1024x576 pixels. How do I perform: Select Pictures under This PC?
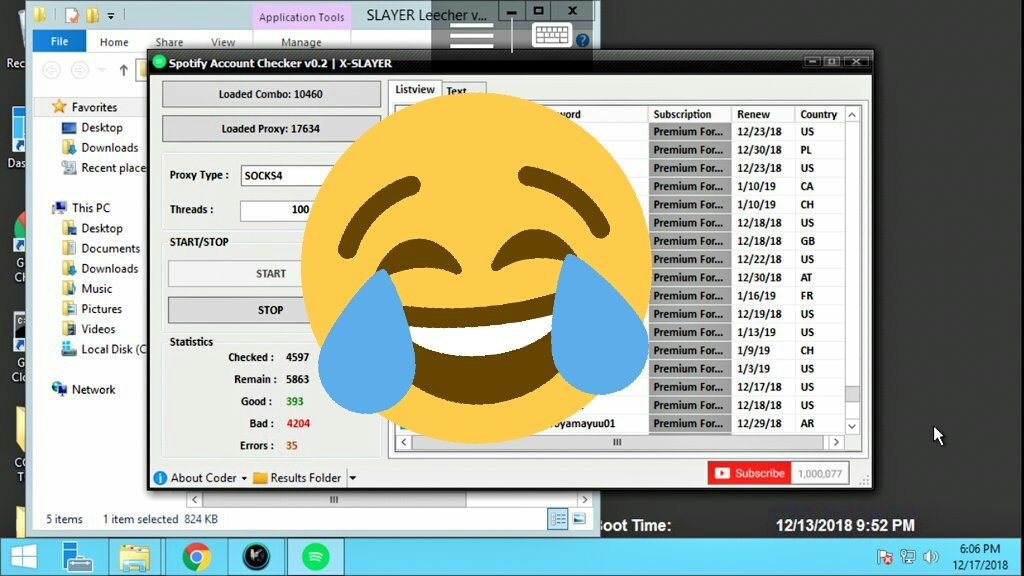101,309
